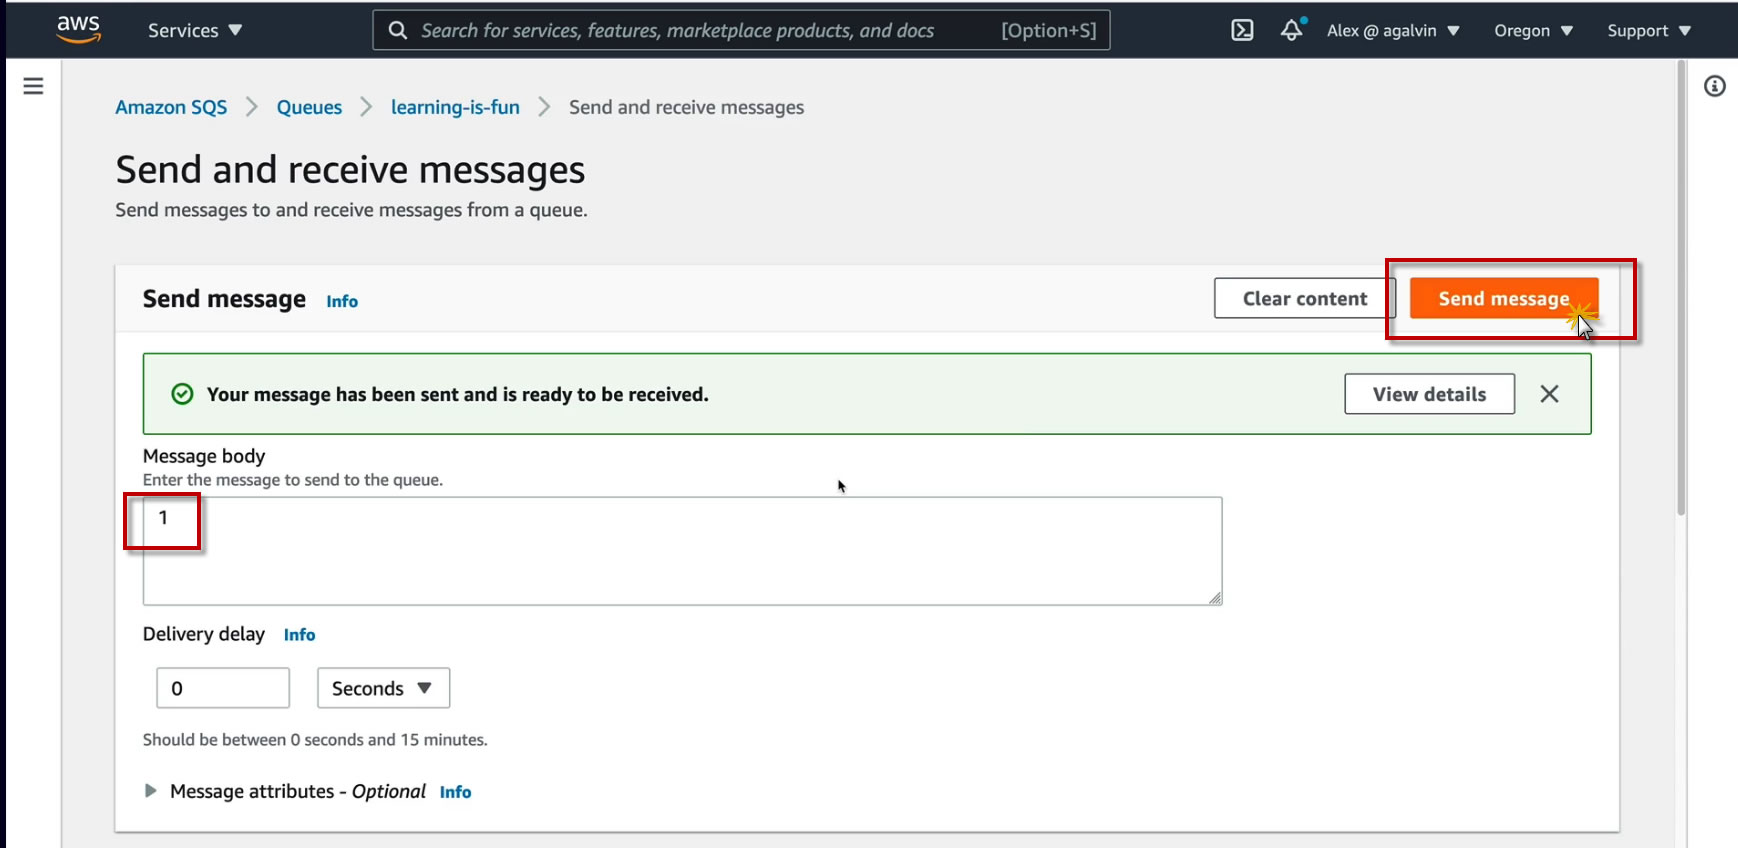This screenshot has height=848, width=1738.
Task: Click the search magnifier icon
Action: click(x=398, y=30)
